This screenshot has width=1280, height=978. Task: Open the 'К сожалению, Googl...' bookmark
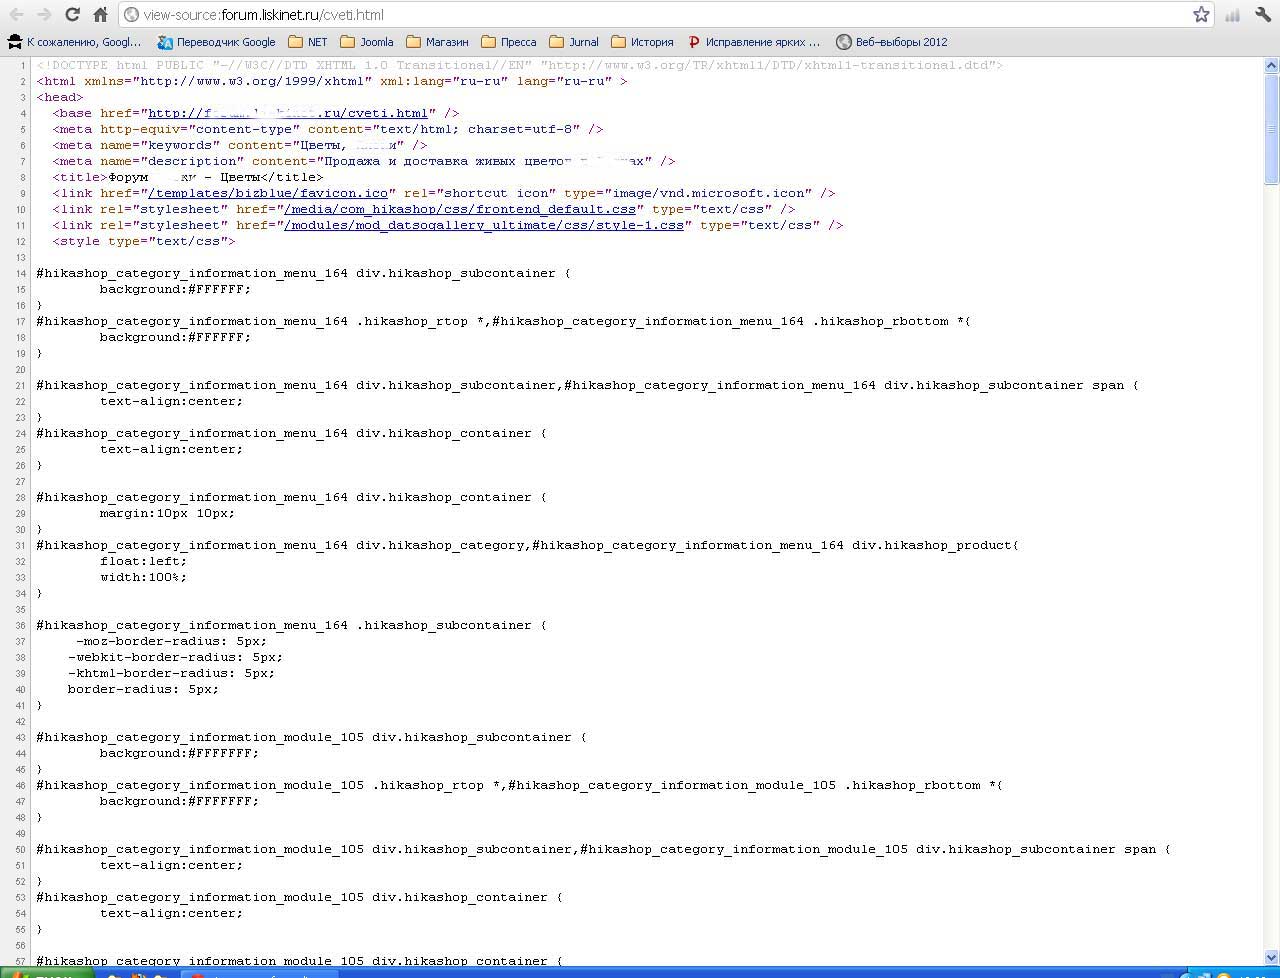coord(75,42)
